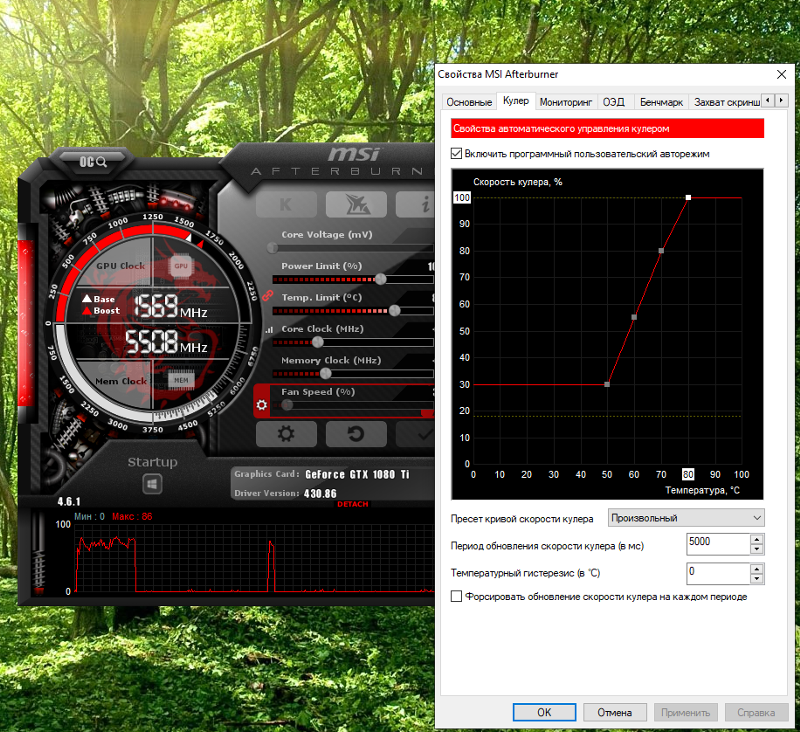Click the OK button
Screen dimensions: 800x732
[x=544, y=712]
